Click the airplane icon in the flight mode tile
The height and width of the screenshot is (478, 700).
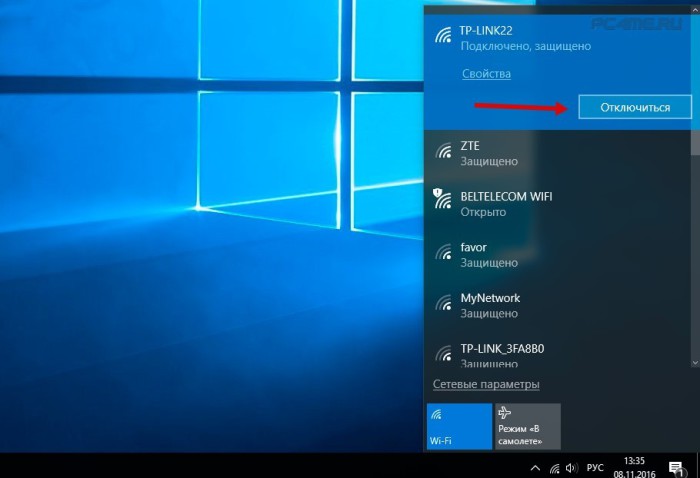[504, 412]
